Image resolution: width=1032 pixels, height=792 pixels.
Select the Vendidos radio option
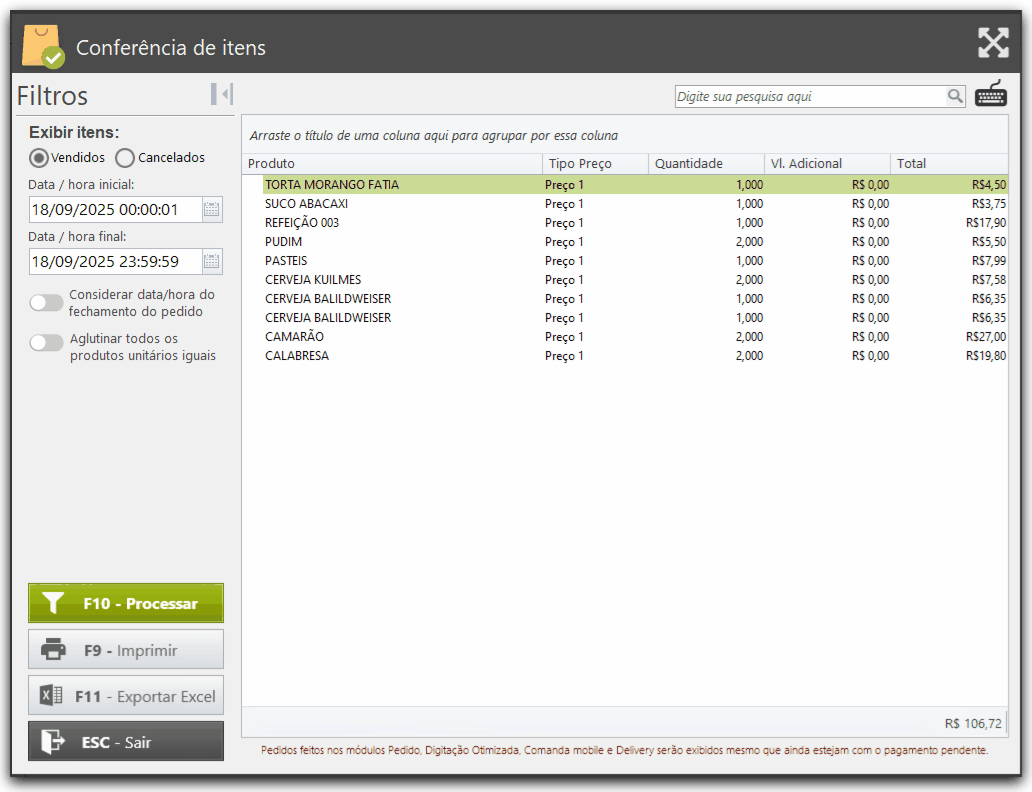[x=39, y=158]
